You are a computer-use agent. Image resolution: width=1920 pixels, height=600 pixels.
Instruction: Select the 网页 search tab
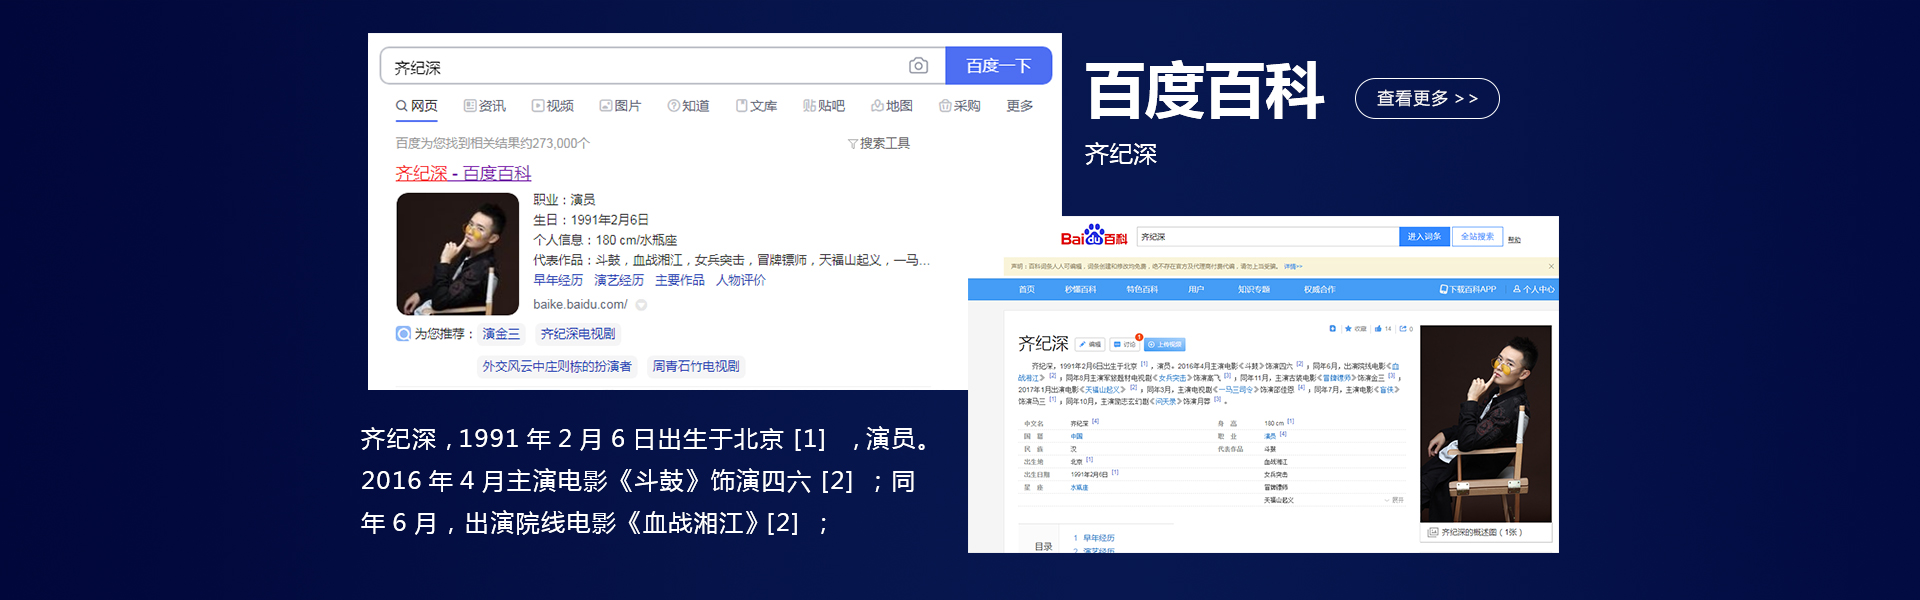point(417,106)
